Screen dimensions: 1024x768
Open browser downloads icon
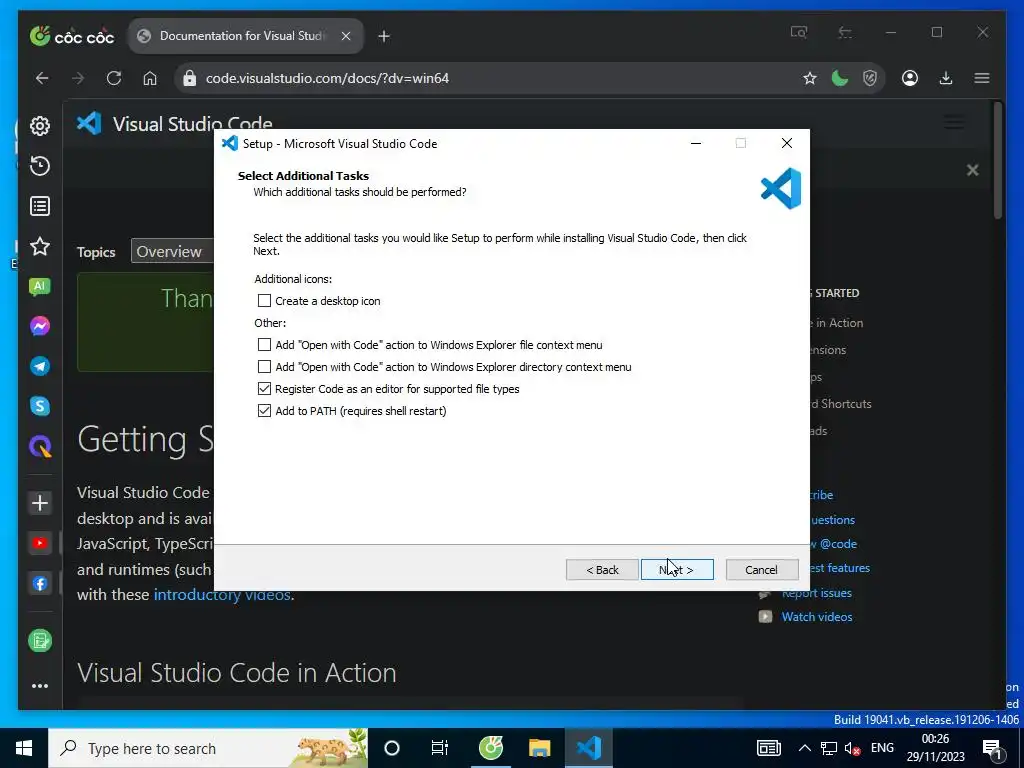946,78
